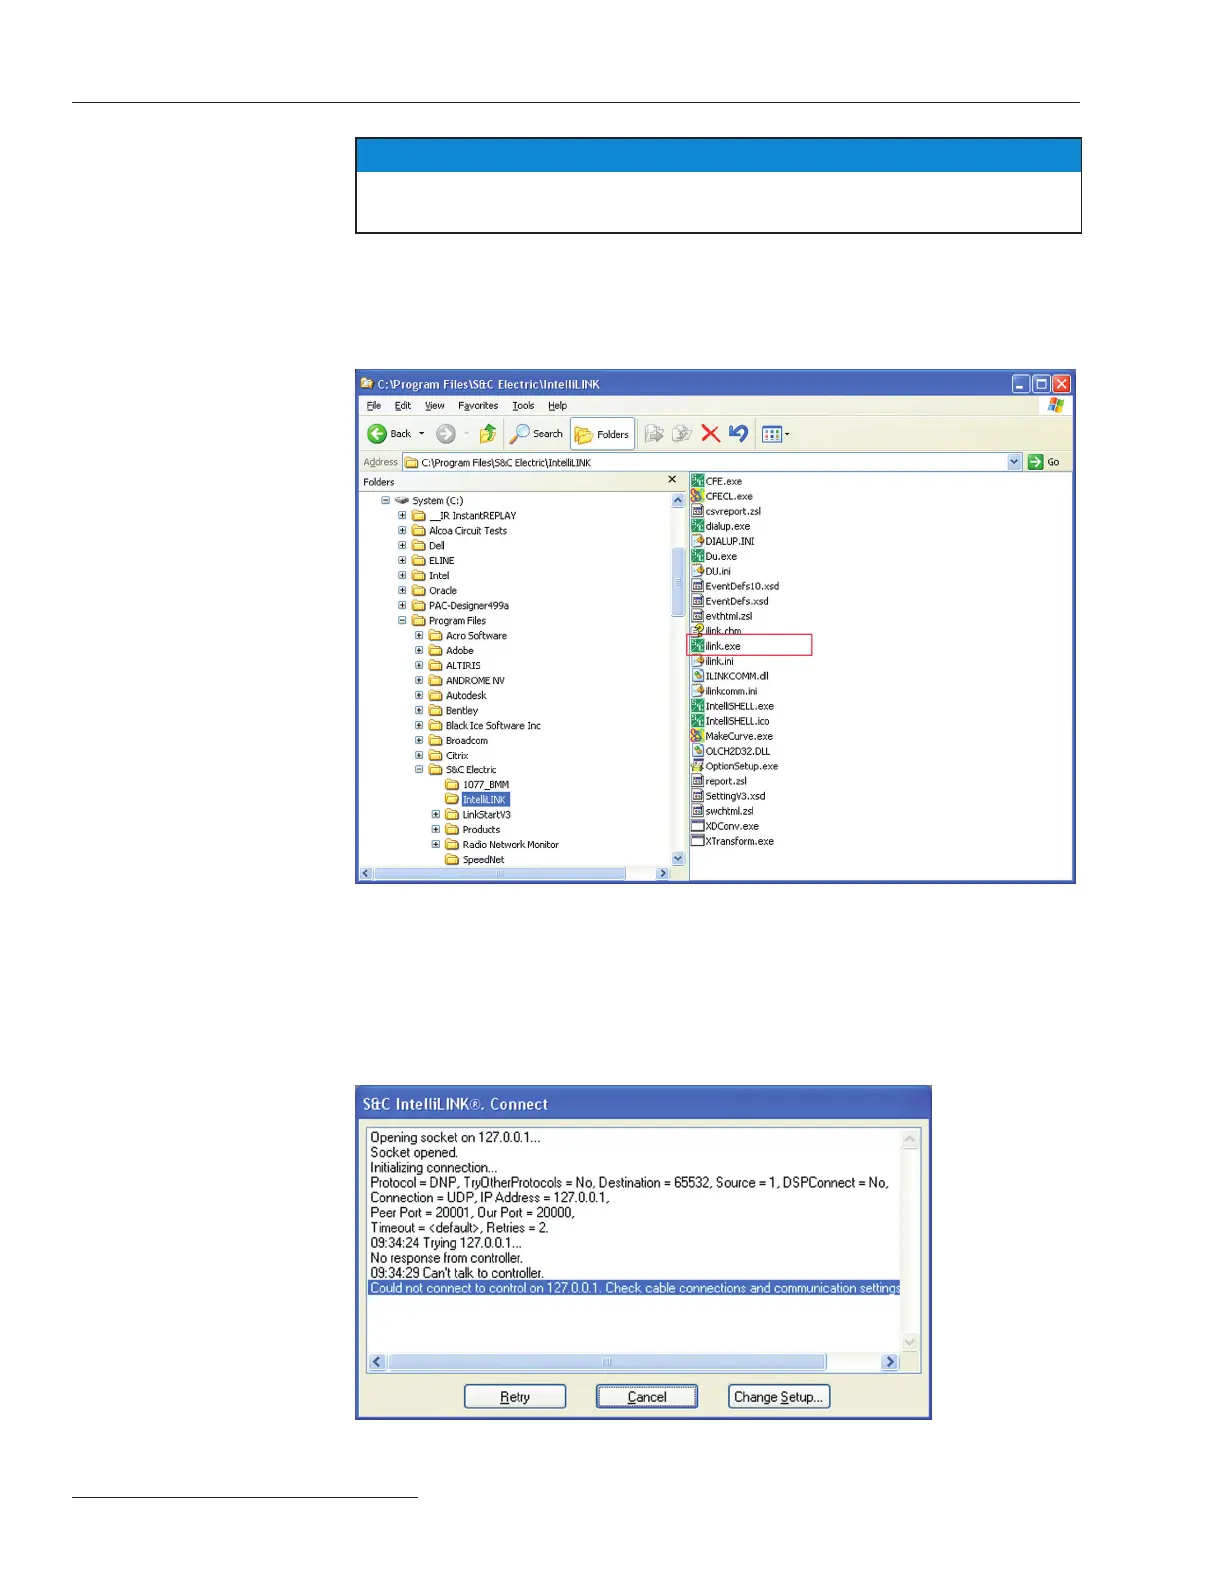Image resolution: width=1224 pixels, height=1584 pixels.
Task: Click the Undo toolbar icon
Action: [x=739, y=434]
